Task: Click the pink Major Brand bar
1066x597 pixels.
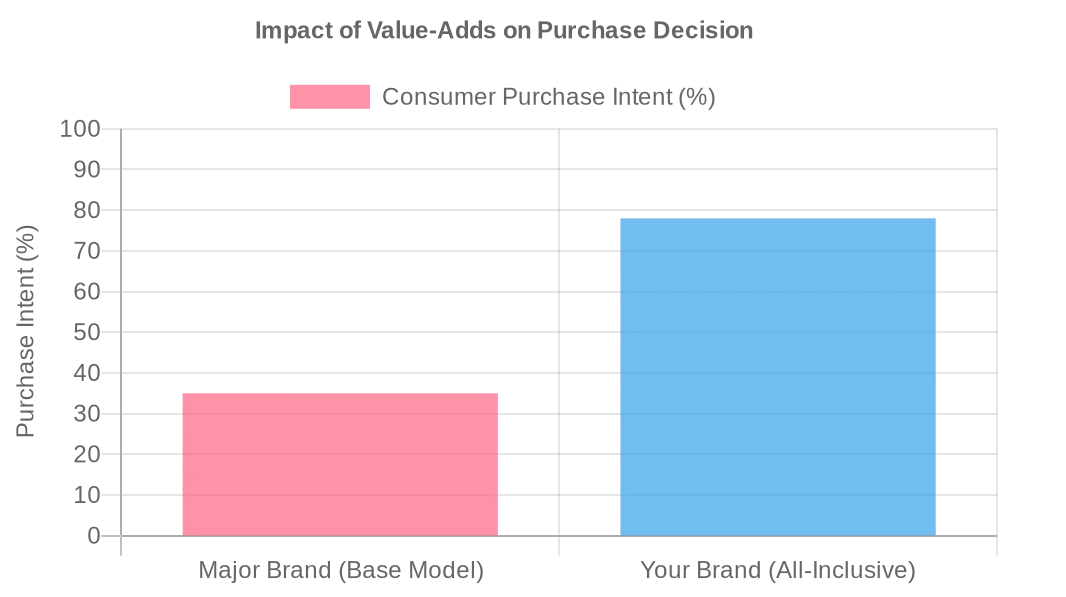Action: coord(340,465)
